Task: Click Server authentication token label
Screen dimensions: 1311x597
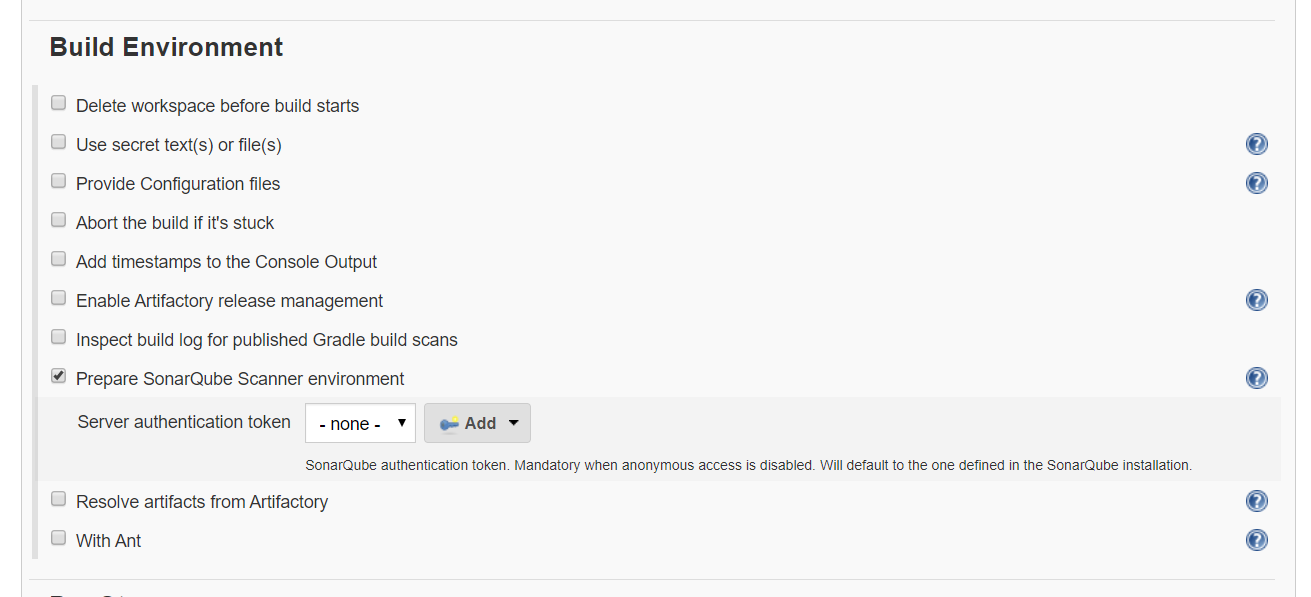Action: coord(184,422)
